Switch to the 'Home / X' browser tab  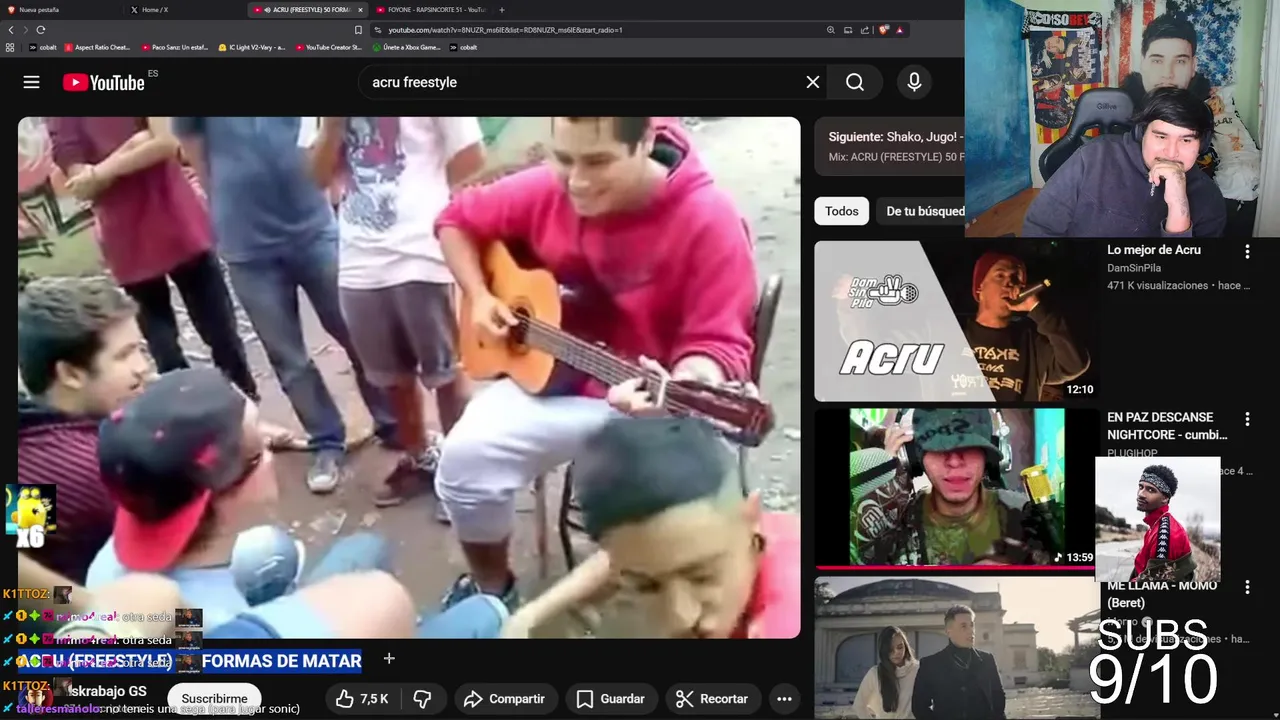click(x=185, y=9)
